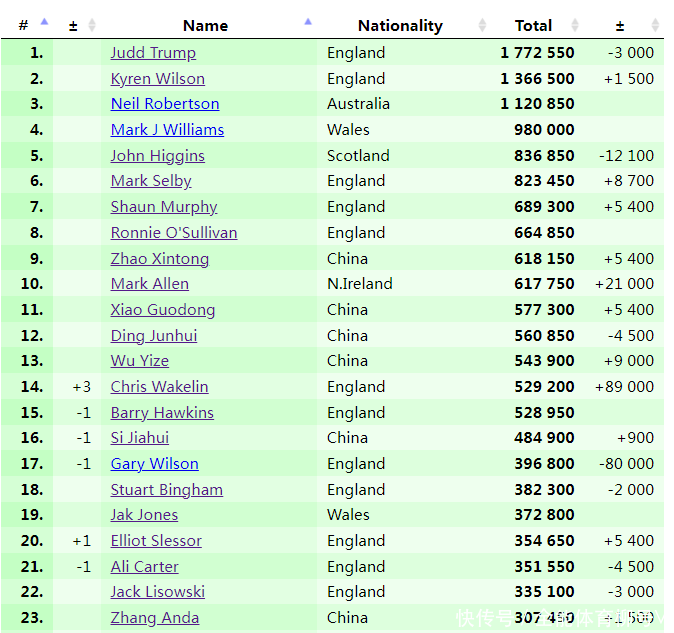Open Kyren Wilson's profile link
The height and width of the screenshot is (633, 674).
[157, 79]
